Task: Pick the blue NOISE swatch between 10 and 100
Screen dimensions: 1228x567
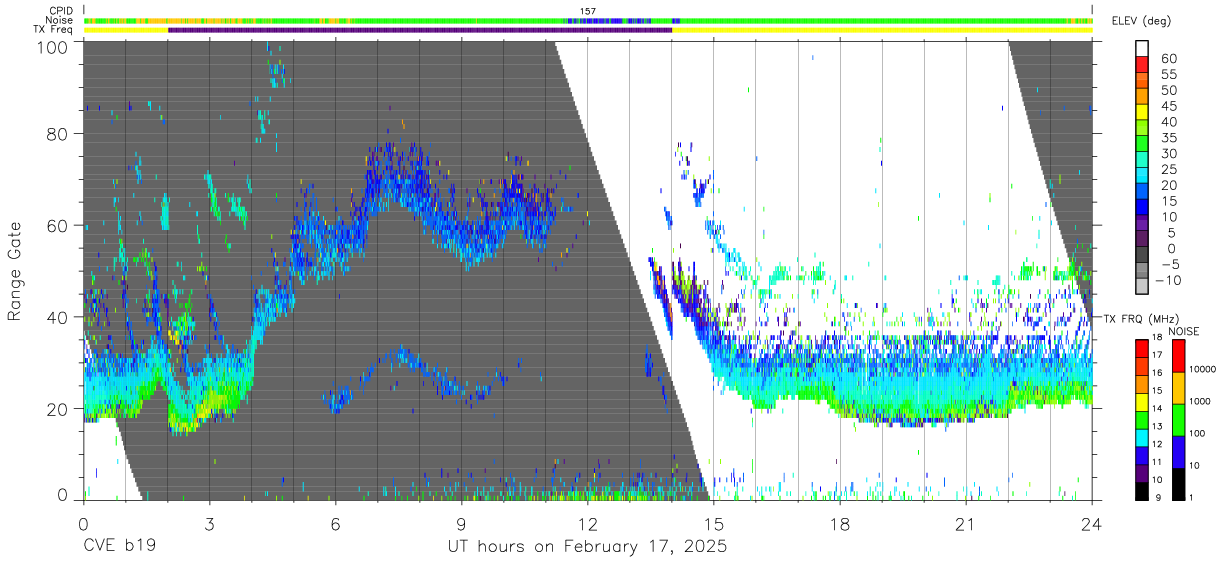Action: click(1178, 452)
